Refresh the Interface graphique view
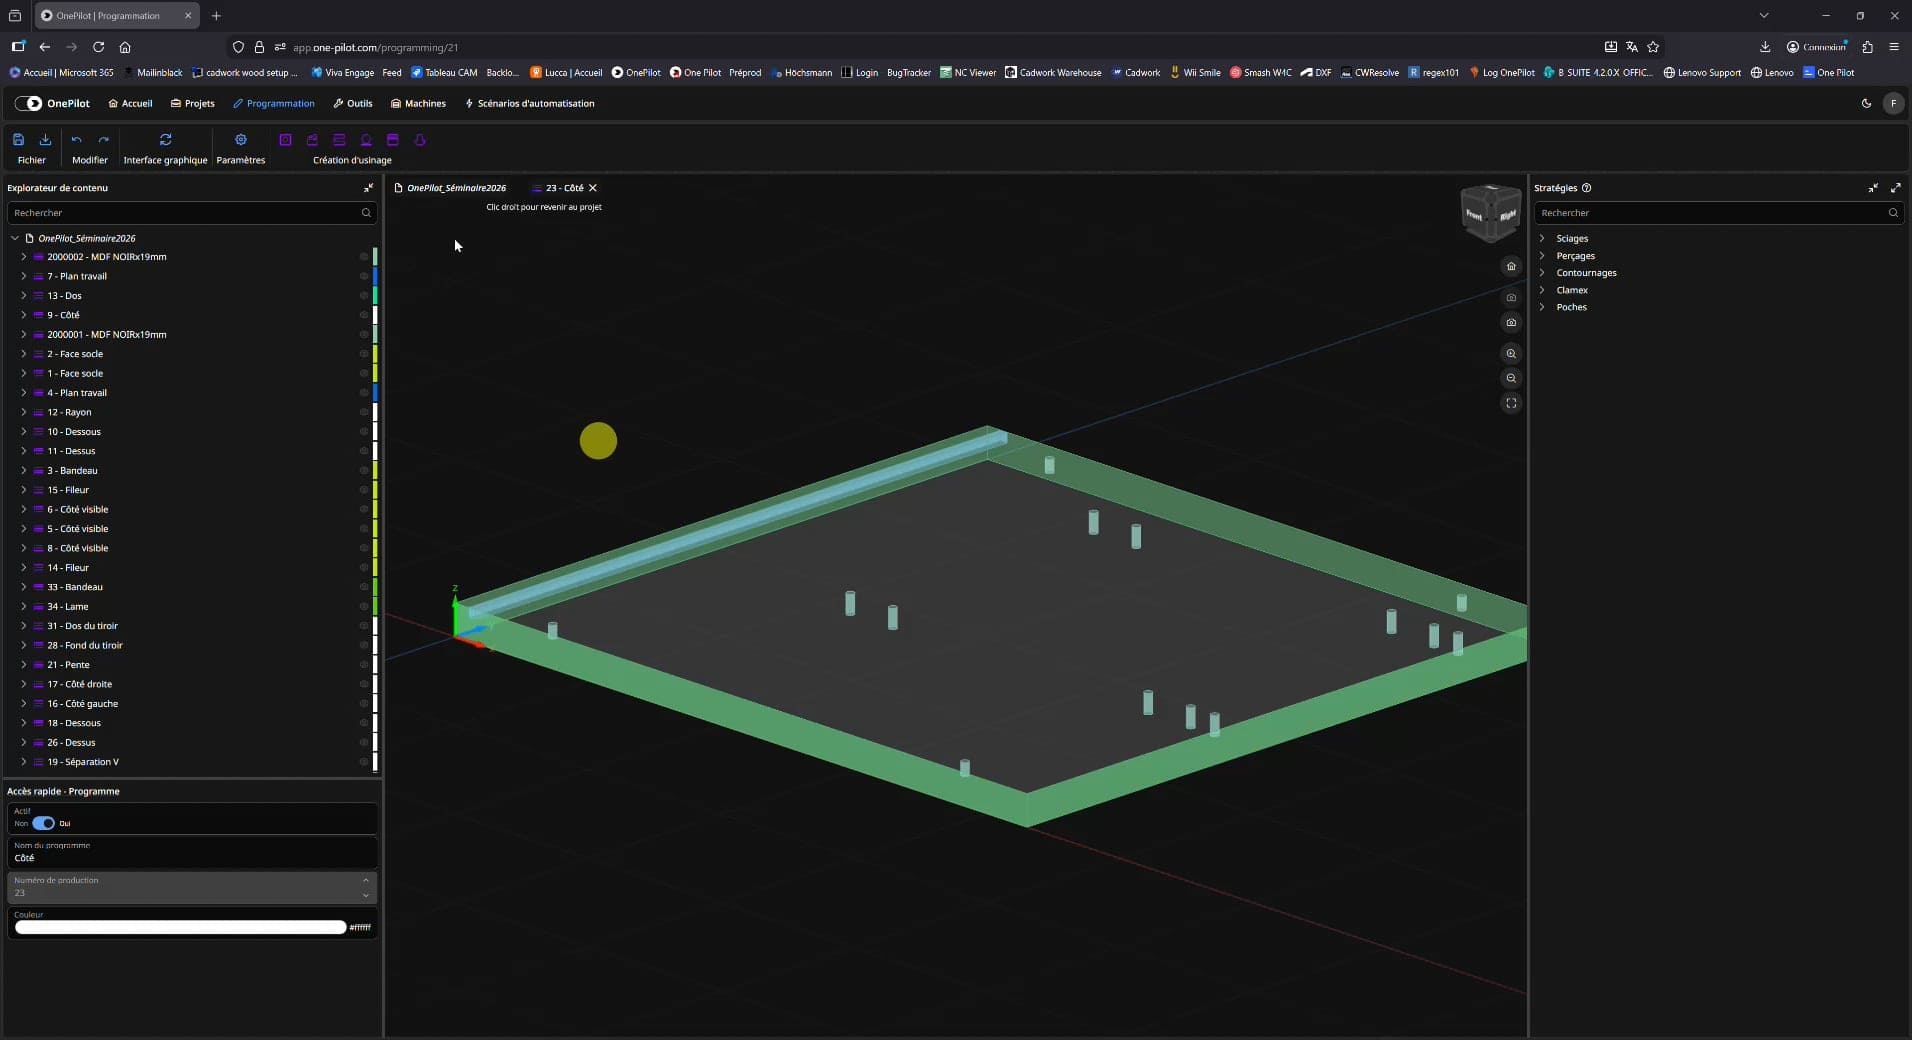 (x=165, y=140)
